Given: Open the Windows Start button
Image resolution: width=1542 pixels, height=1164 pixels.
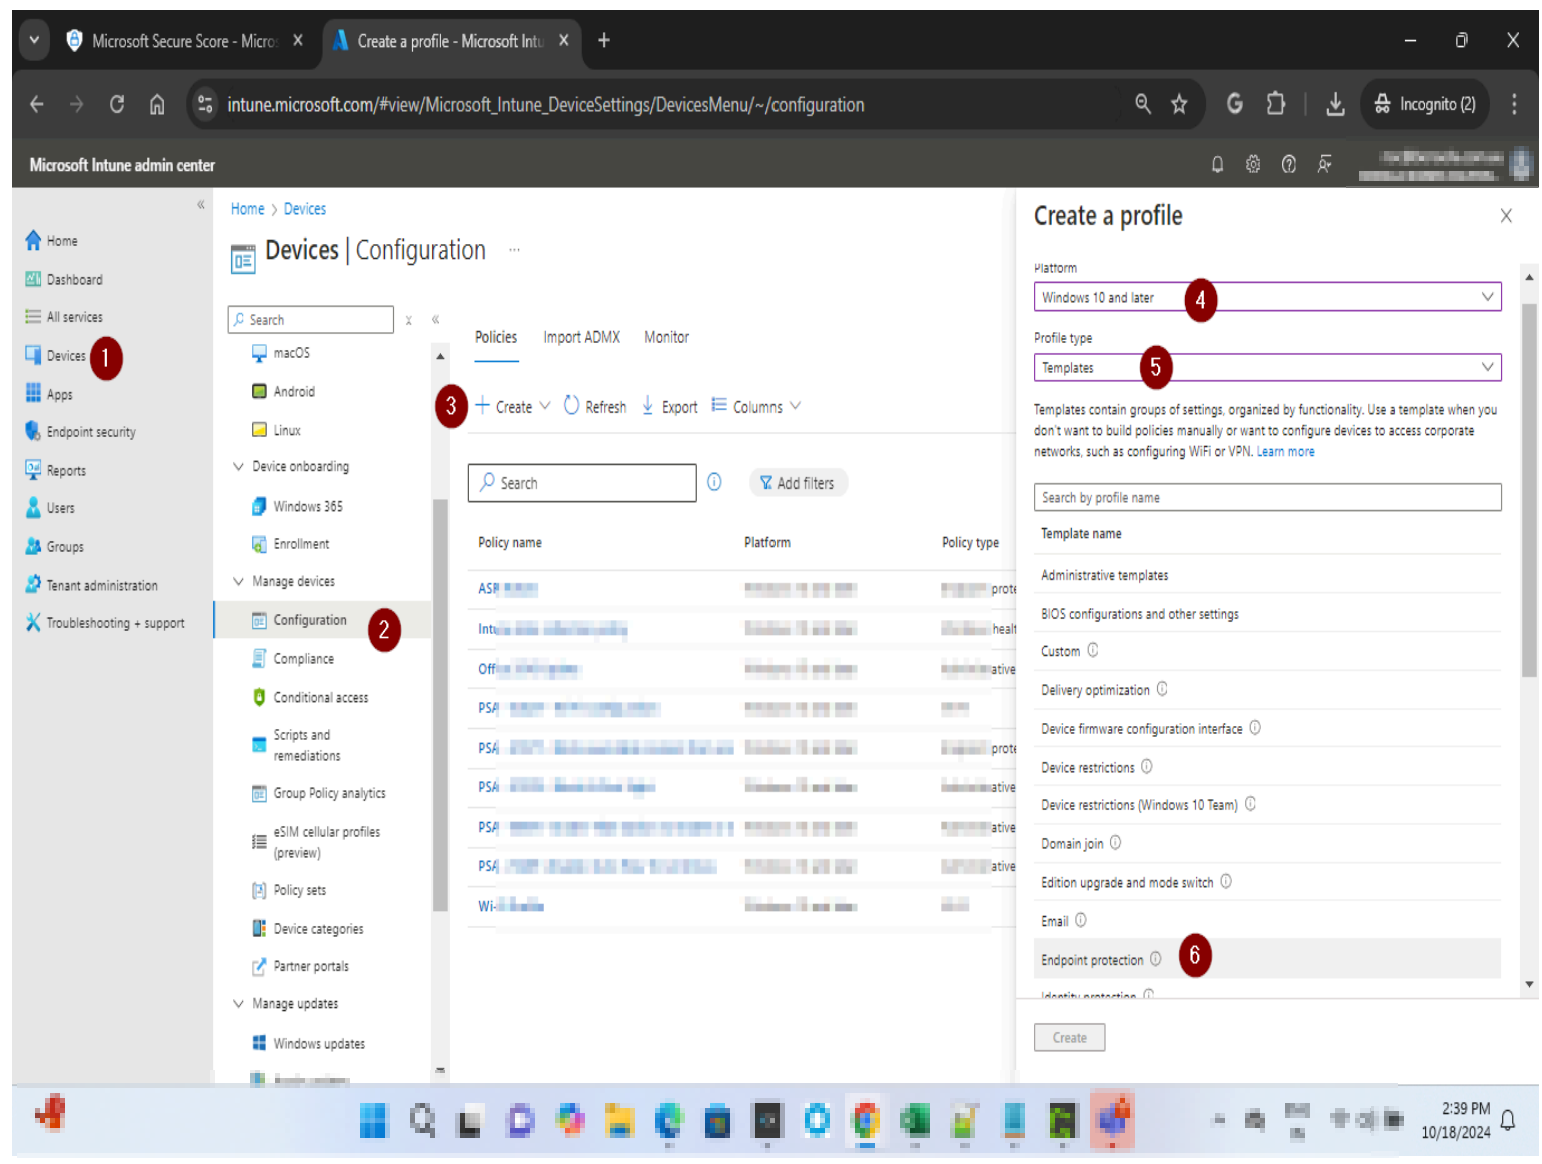Looking at the screenshot, I should 373,1121.
